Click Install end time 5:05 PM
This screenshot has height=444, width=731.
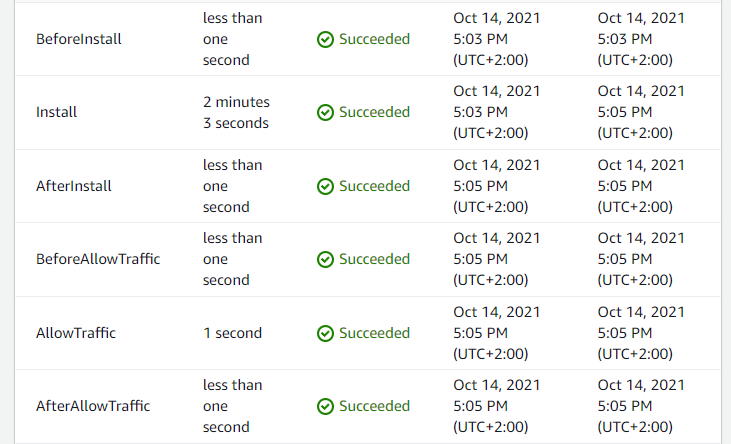(x=625, y=112)
